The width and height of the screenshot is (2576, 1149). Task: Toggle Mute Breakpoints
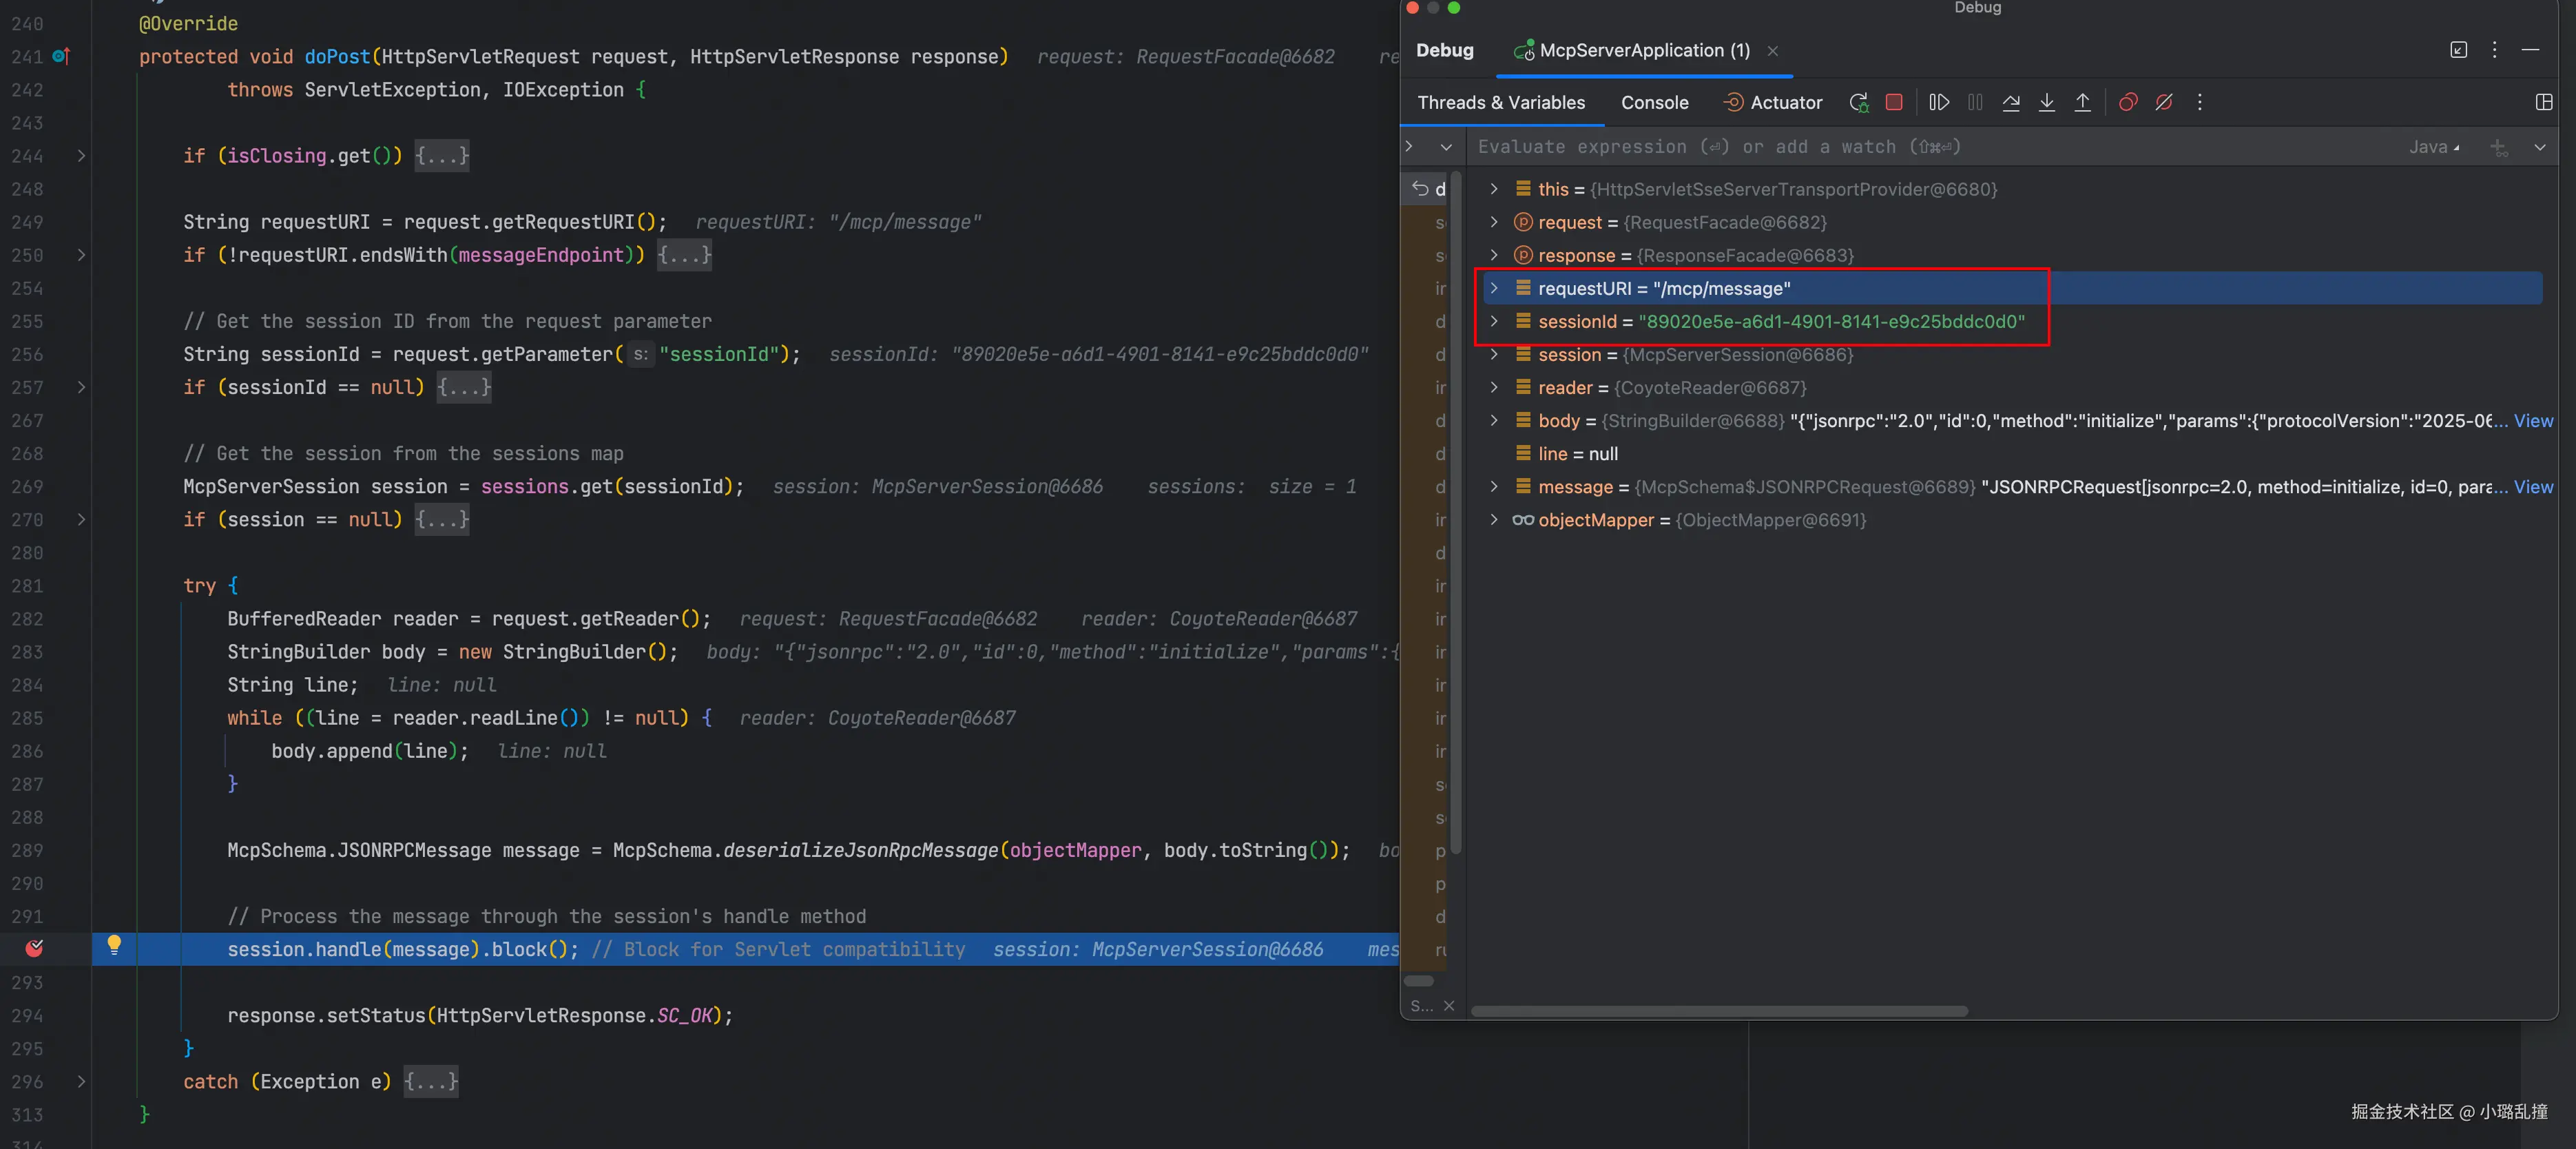[x=2163, y=102]
